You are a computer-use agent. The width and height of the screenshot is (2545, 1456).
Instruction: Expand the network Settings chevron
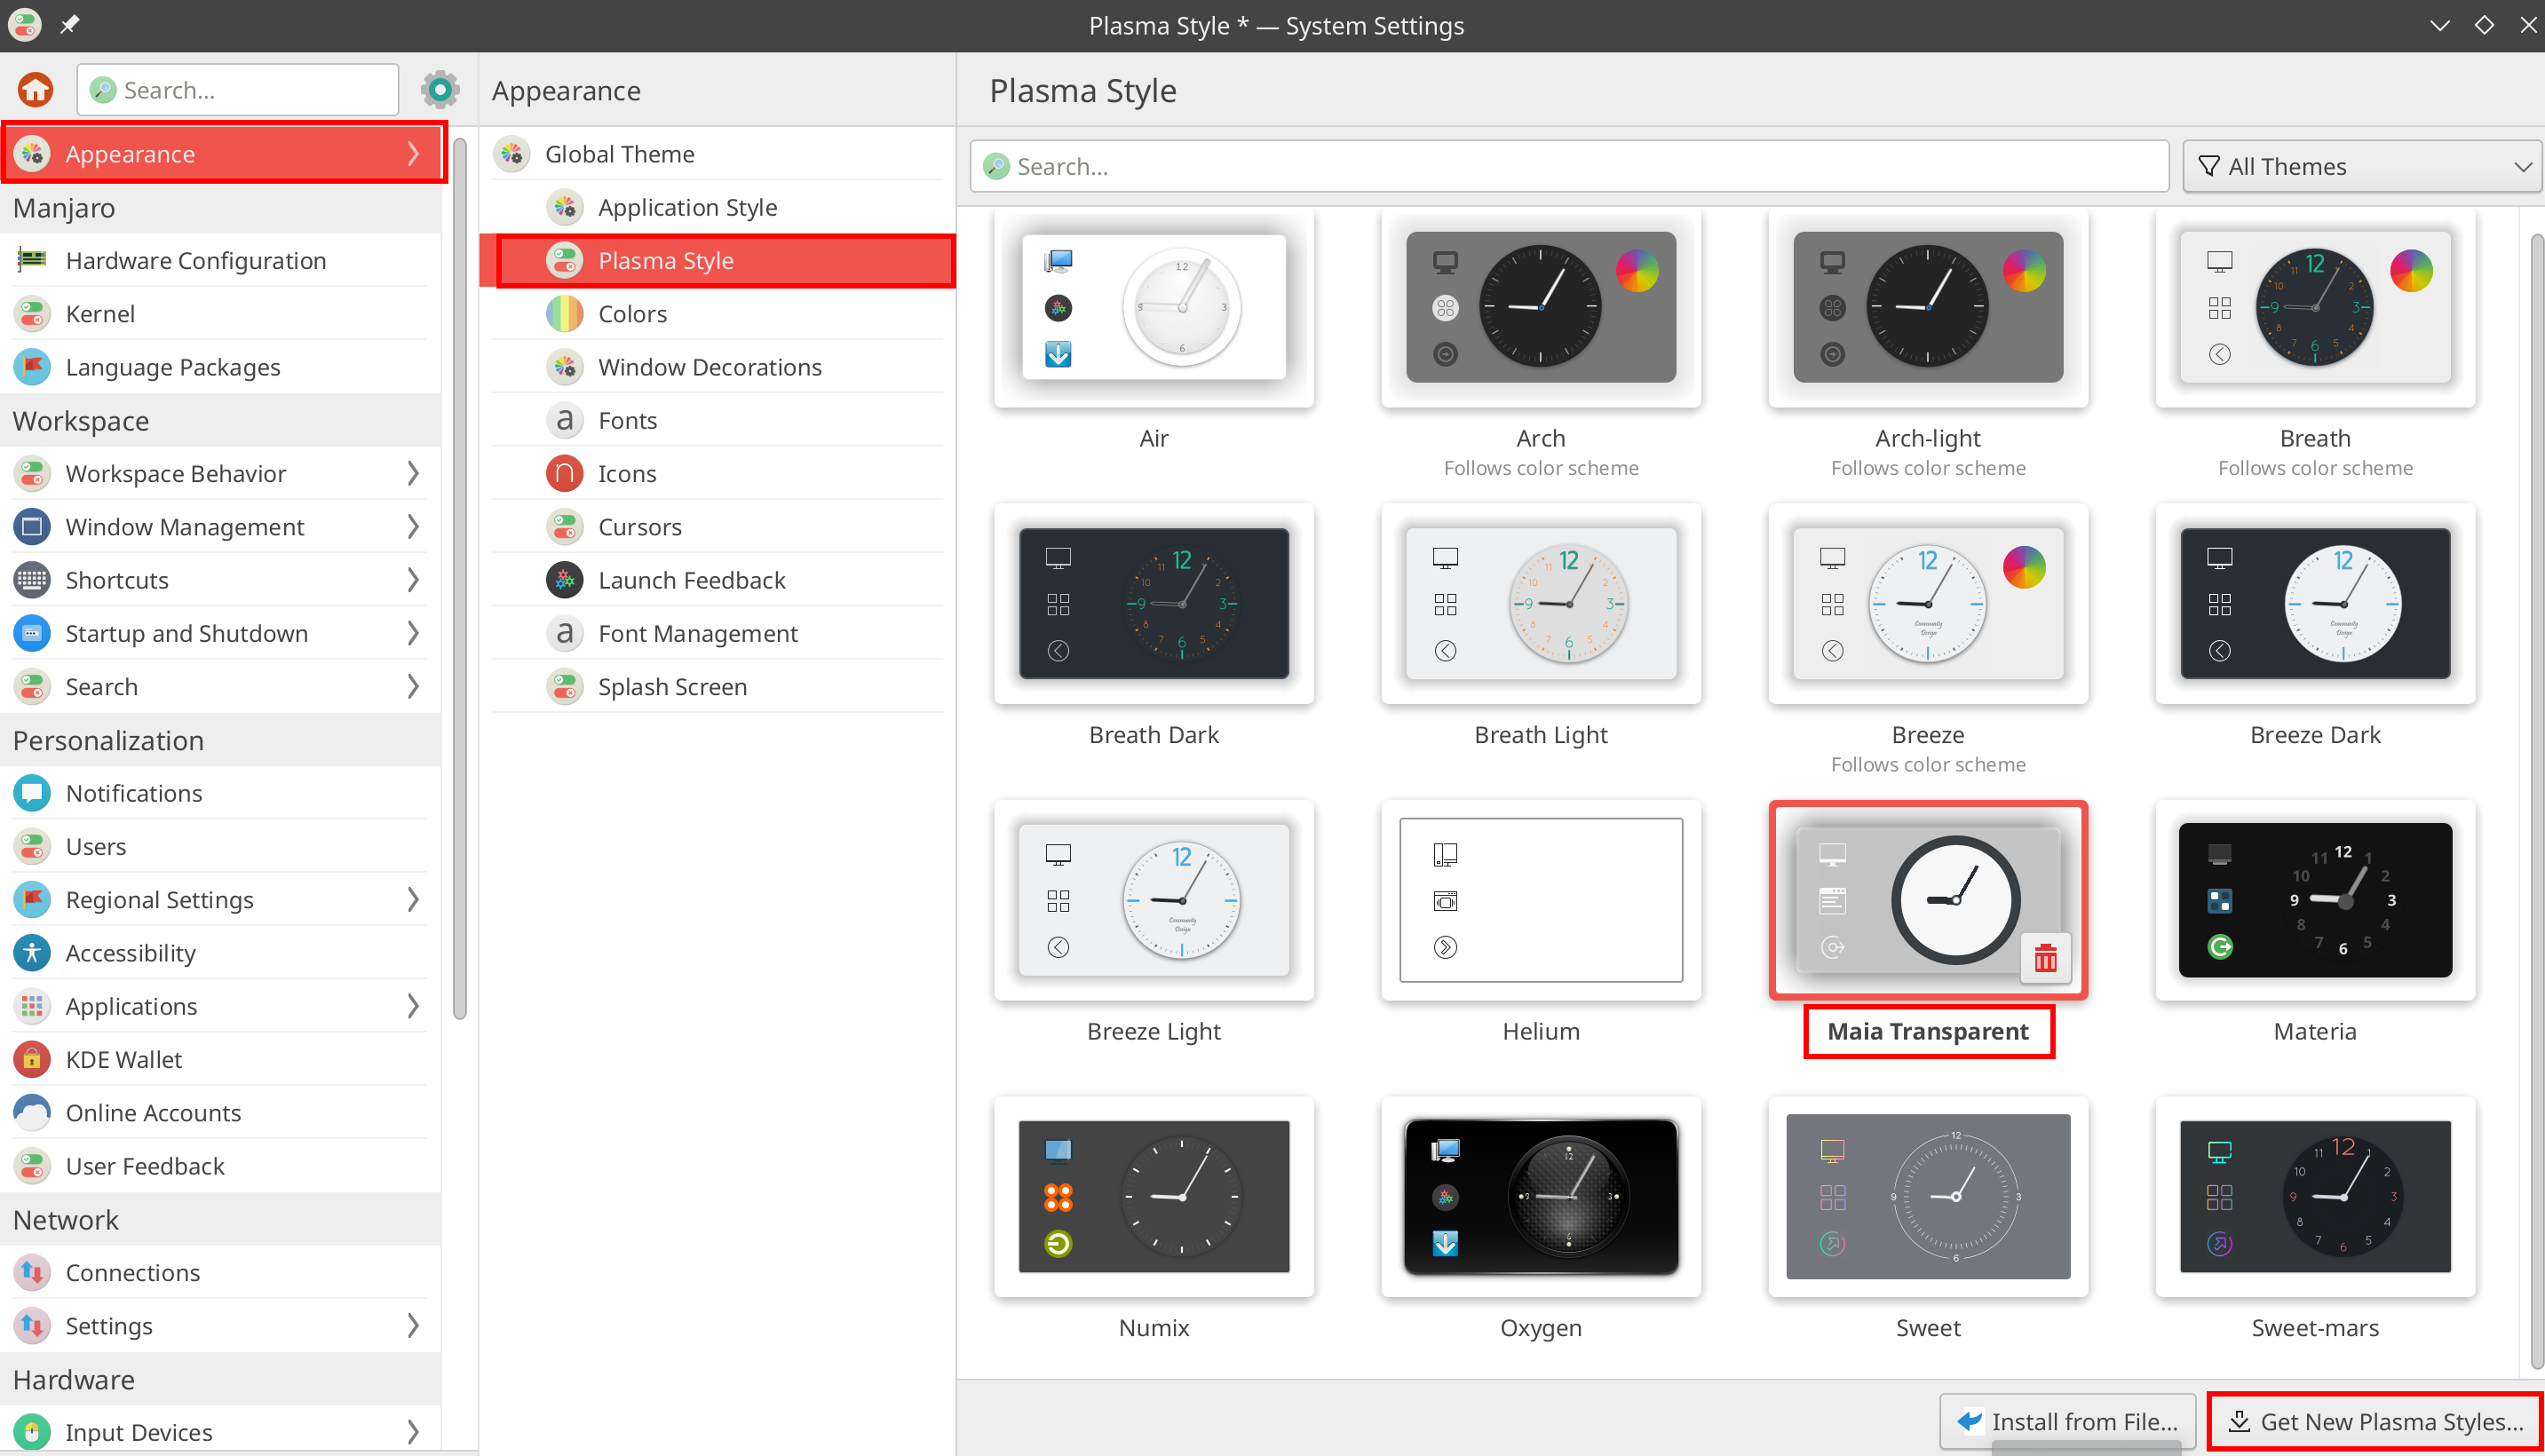click(x=413, y=1326)
